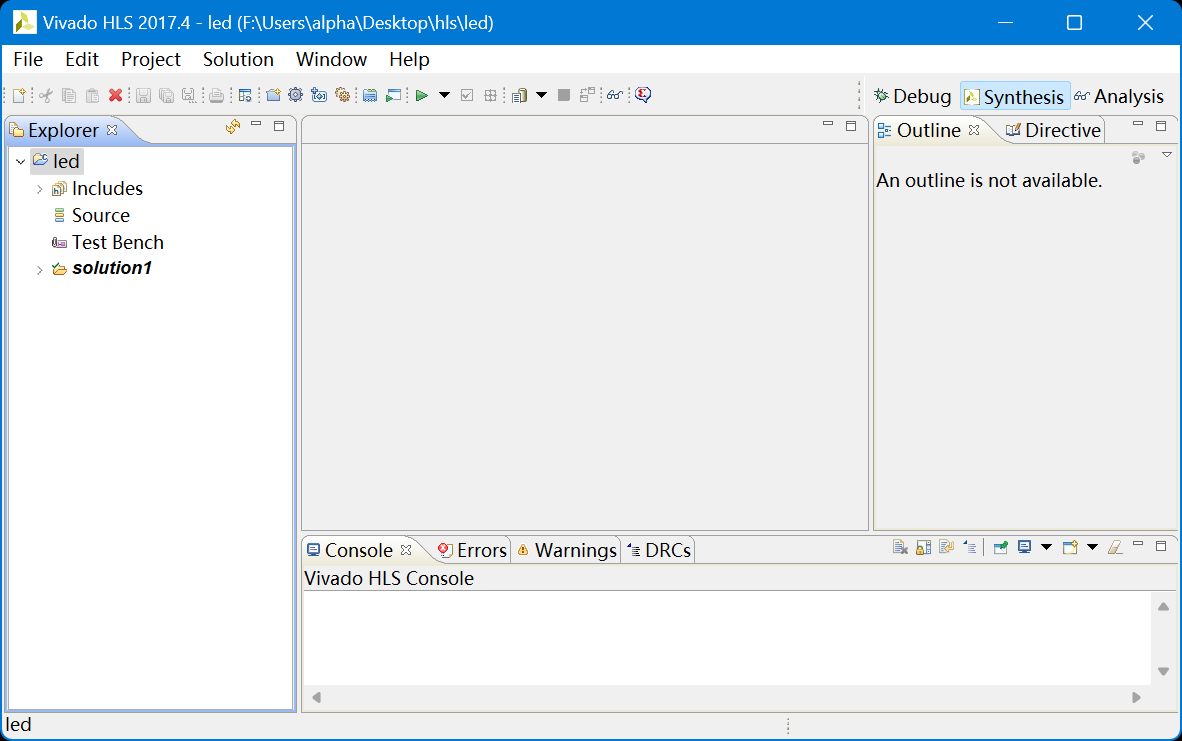Click the New Solution icon
The width and height of the screenshot is (1182, 741).
319,95
